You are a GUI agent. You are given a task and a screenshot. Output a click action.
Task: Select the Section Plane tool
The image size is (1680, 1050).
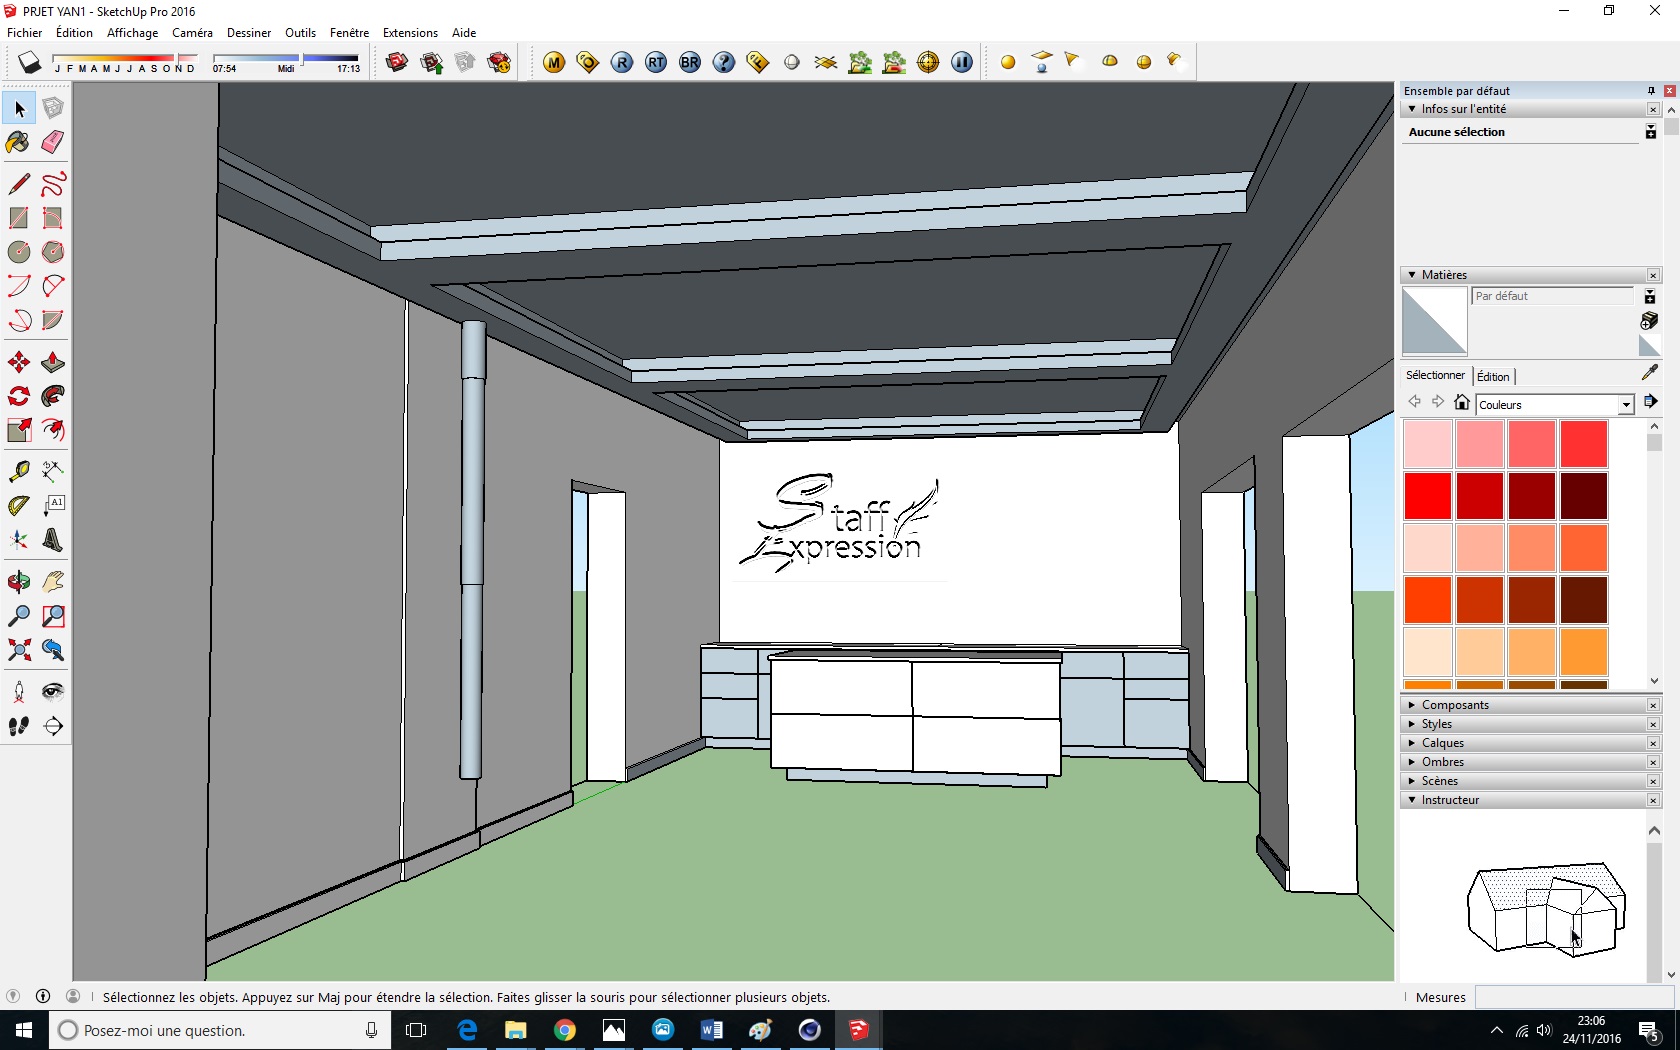pos(53,726)
